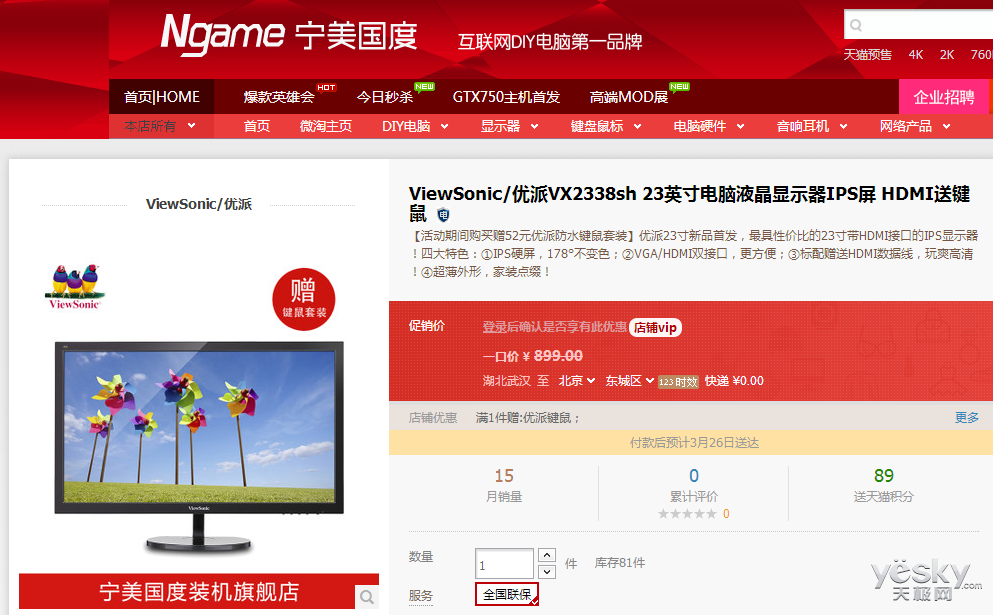This screenshot has height=615, width=993.
Task: Click the 123时效 delivery badge
Action: pos(678,381)
